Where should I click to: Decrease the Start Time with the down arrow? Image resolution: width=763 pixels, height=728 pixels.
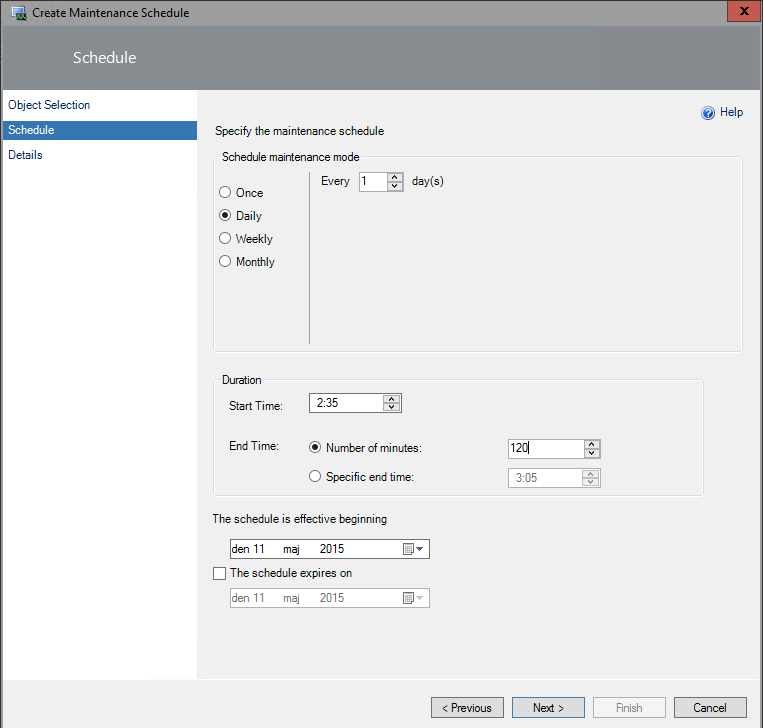click(x=392, y=407)
